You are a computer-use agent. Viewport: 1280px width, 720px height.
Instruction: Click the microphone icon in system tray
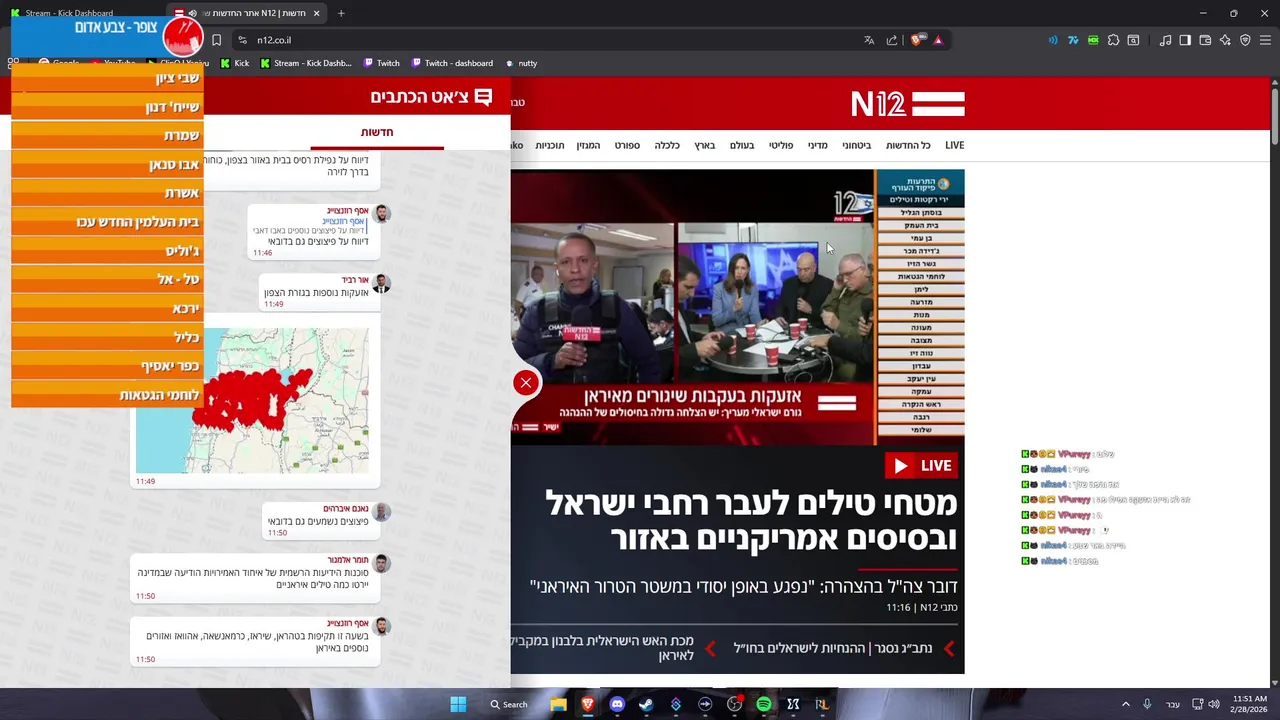[1147, 704]
